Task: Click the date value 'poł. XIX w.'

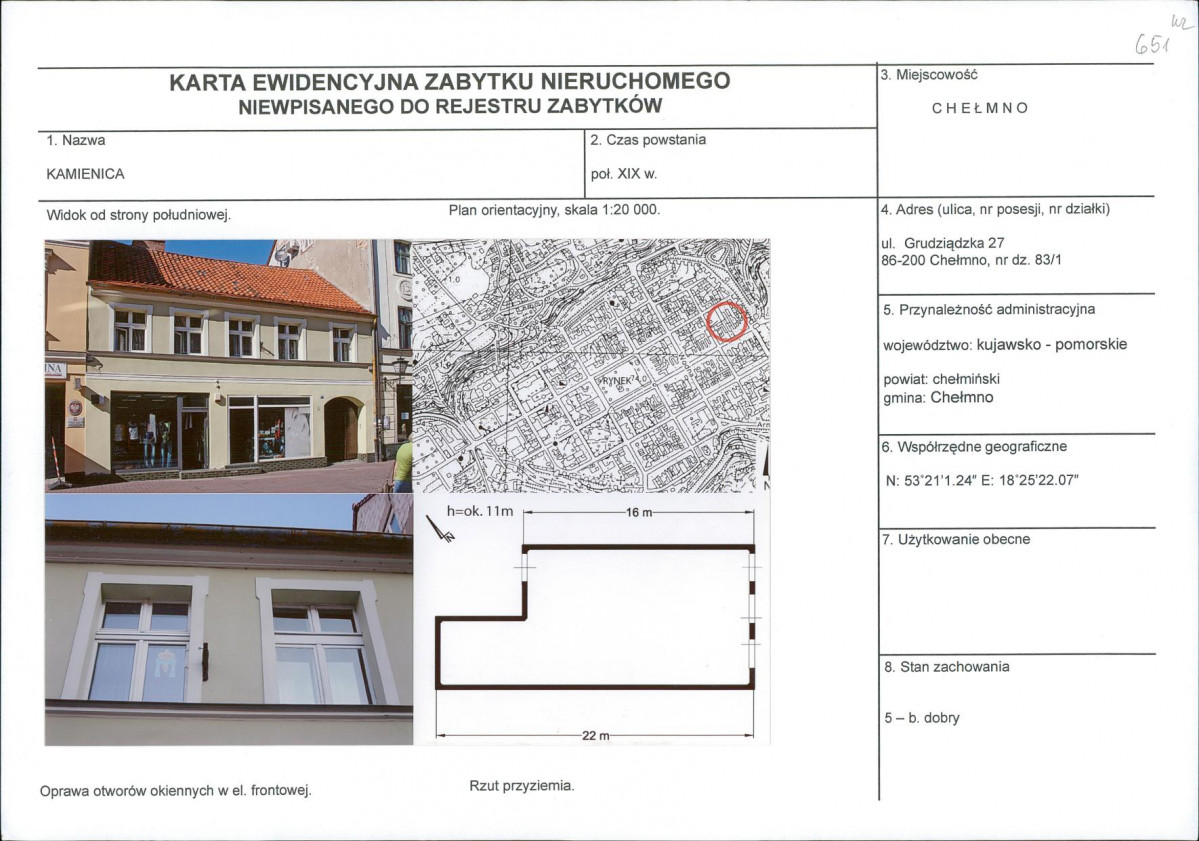Action: click(x=624, y=174)
